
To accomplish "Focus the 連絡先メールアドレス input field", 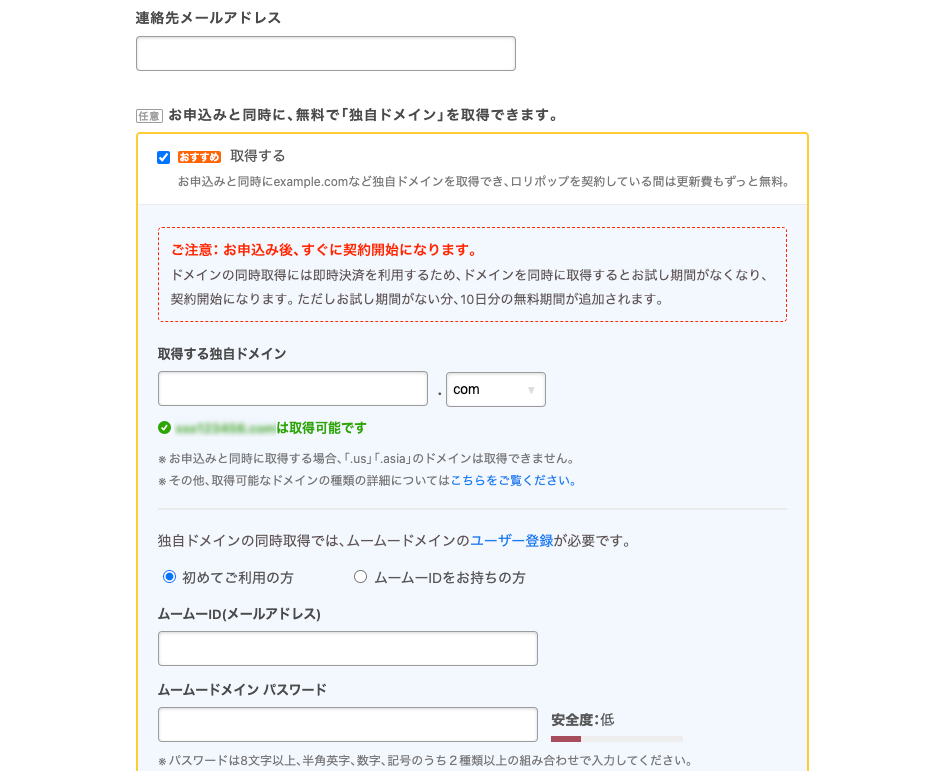I will point(325,54).
